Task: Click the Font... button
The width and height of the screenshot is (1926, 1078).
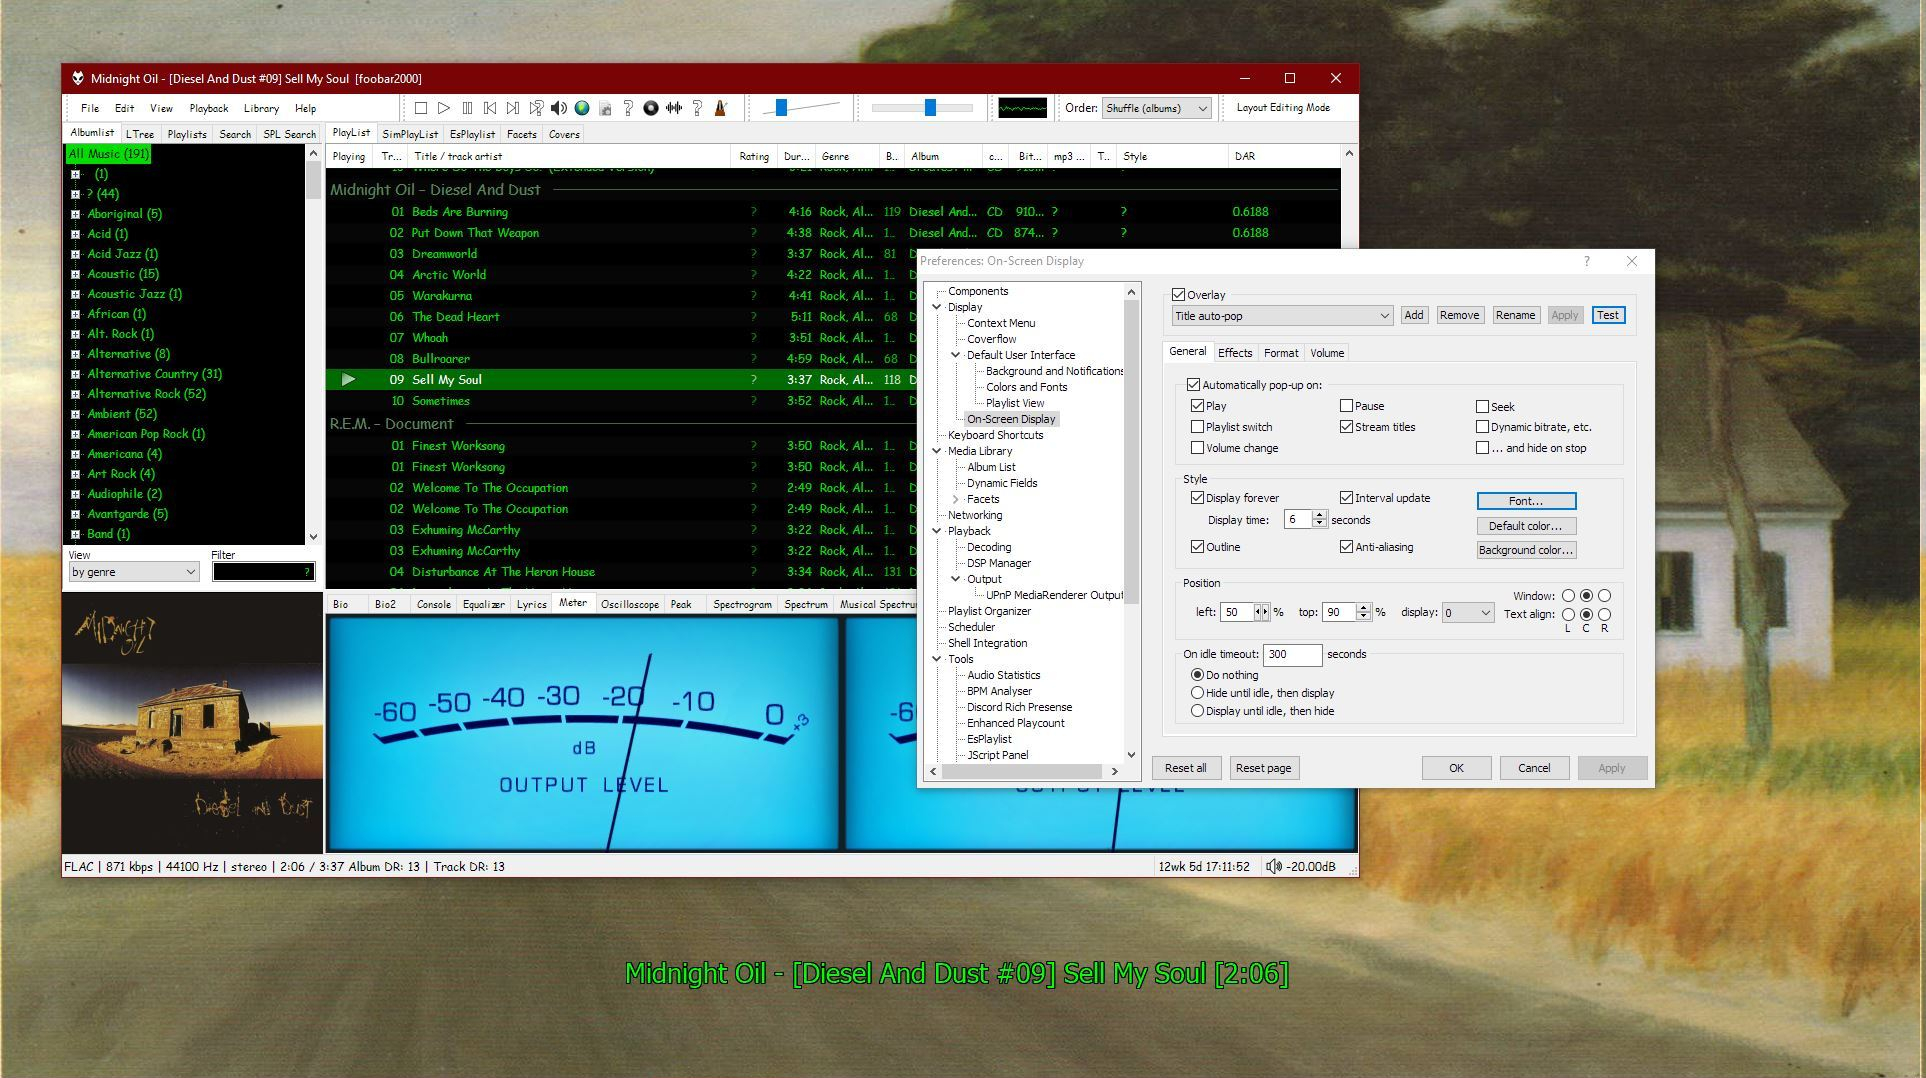Action: coord(1525,501)
